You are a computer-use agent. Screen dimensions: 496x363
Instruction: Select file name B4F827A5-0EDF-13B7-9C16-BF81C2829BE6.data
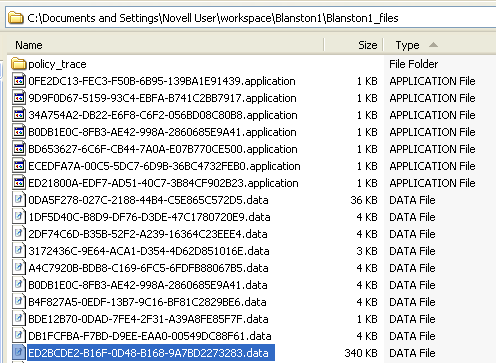(x=147, y=302)
